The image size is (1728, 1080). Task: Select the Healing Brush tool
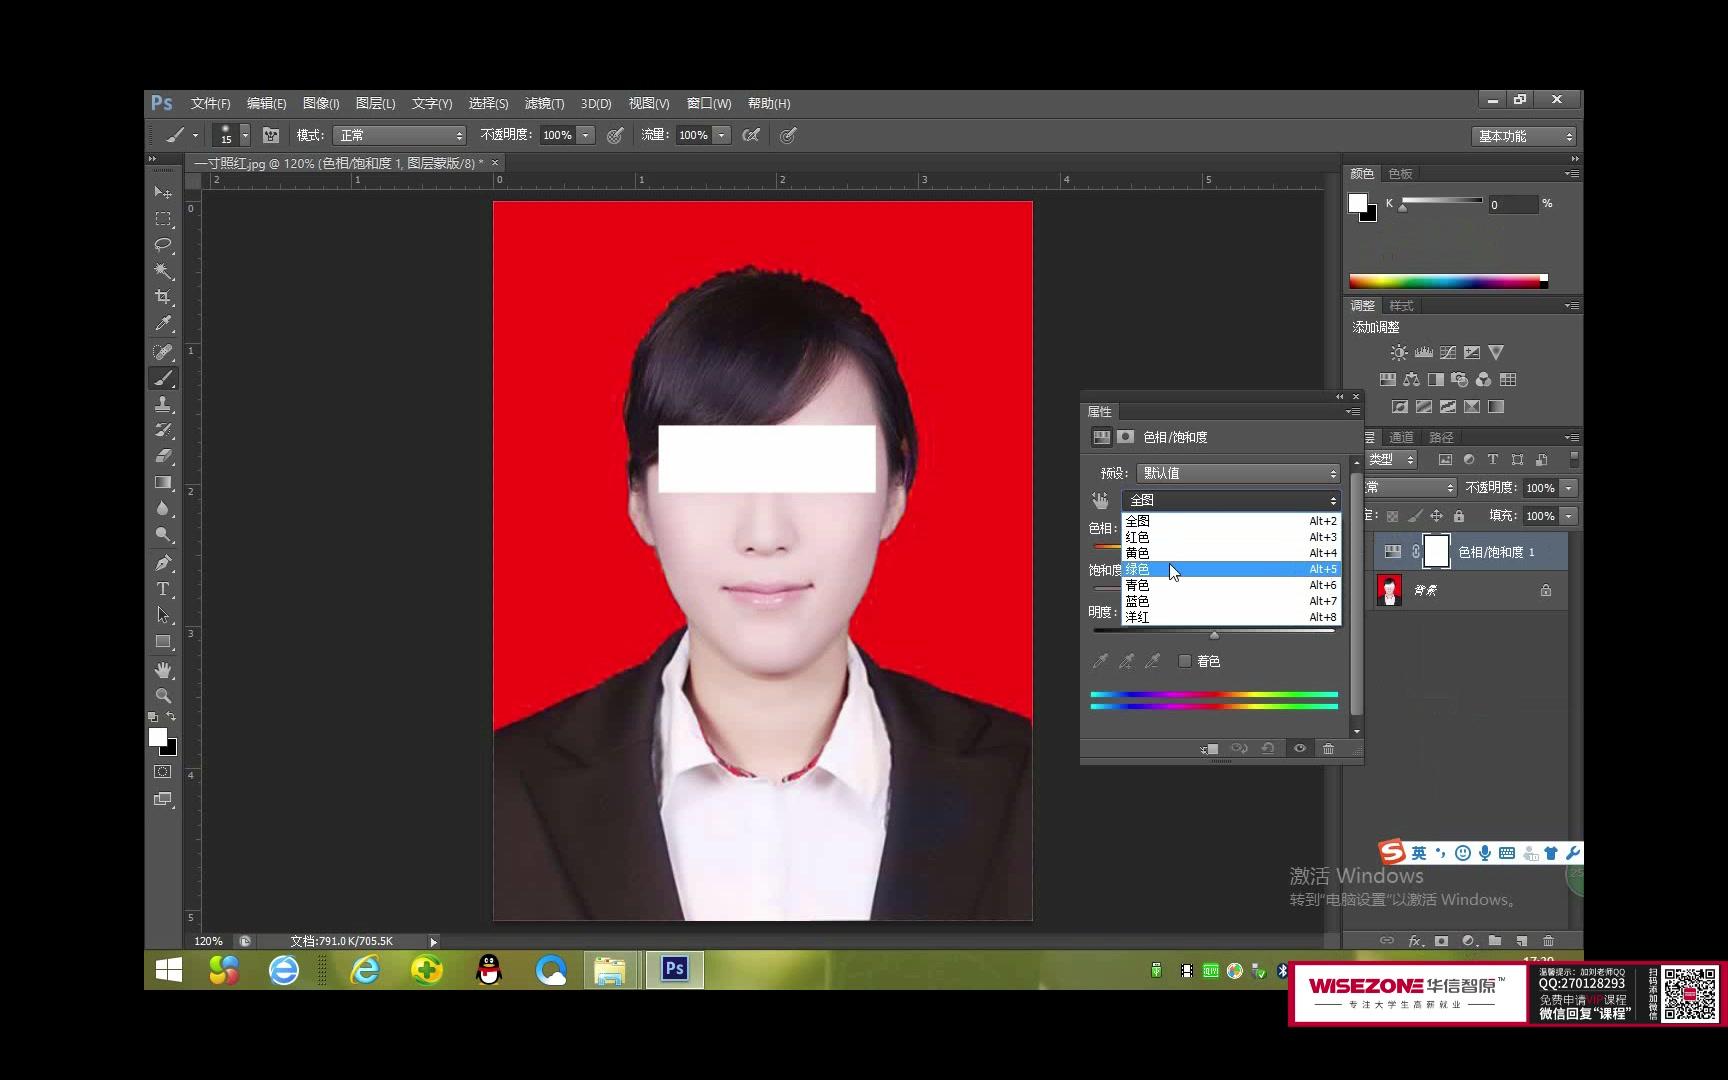[x=163, y=352]
